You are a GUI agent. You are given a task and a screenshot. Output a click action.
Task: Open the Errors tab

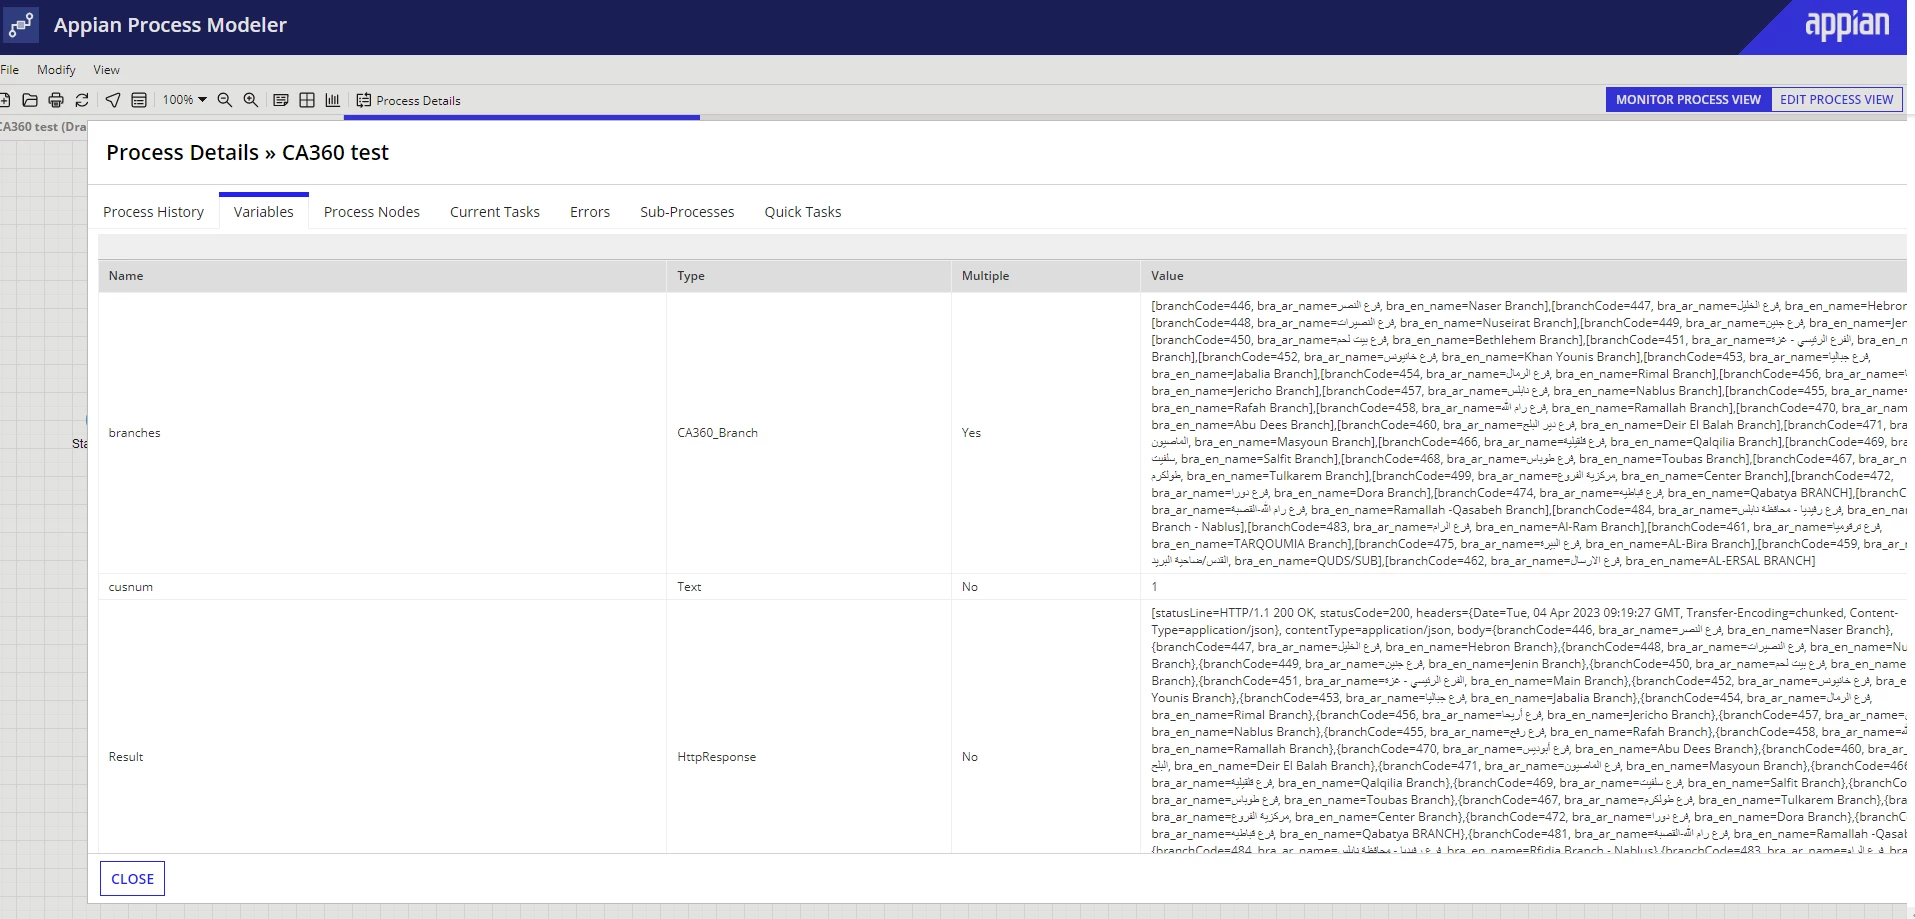pyautogui.click(x=590, y=212)
